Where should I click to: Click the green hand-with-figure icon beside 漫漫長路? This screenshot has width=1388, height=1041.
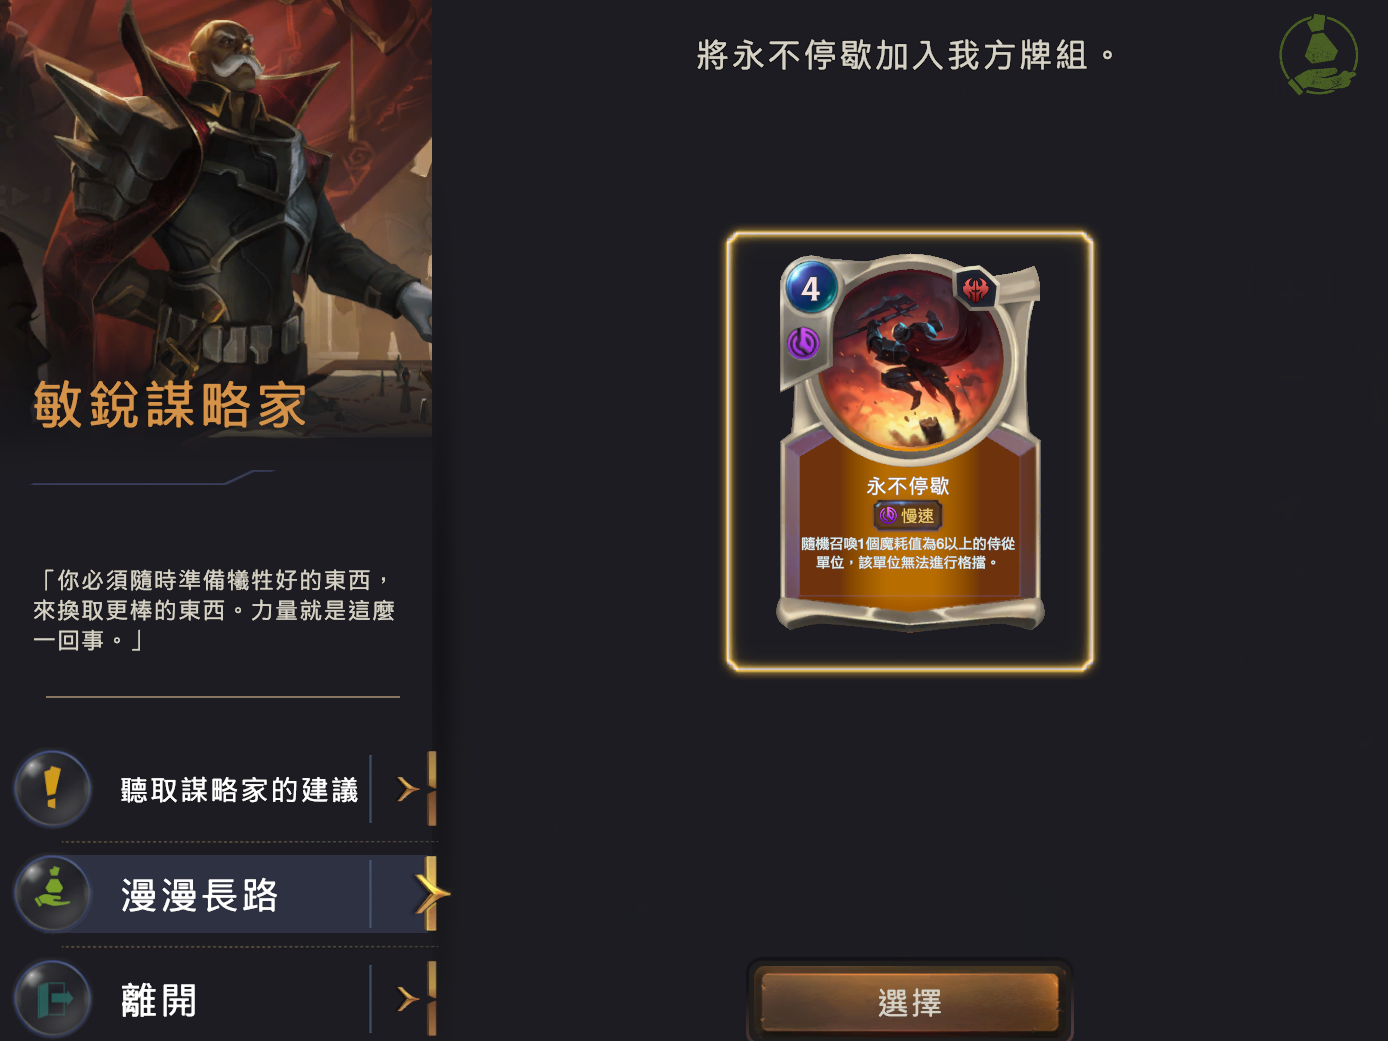click(52, 893)
